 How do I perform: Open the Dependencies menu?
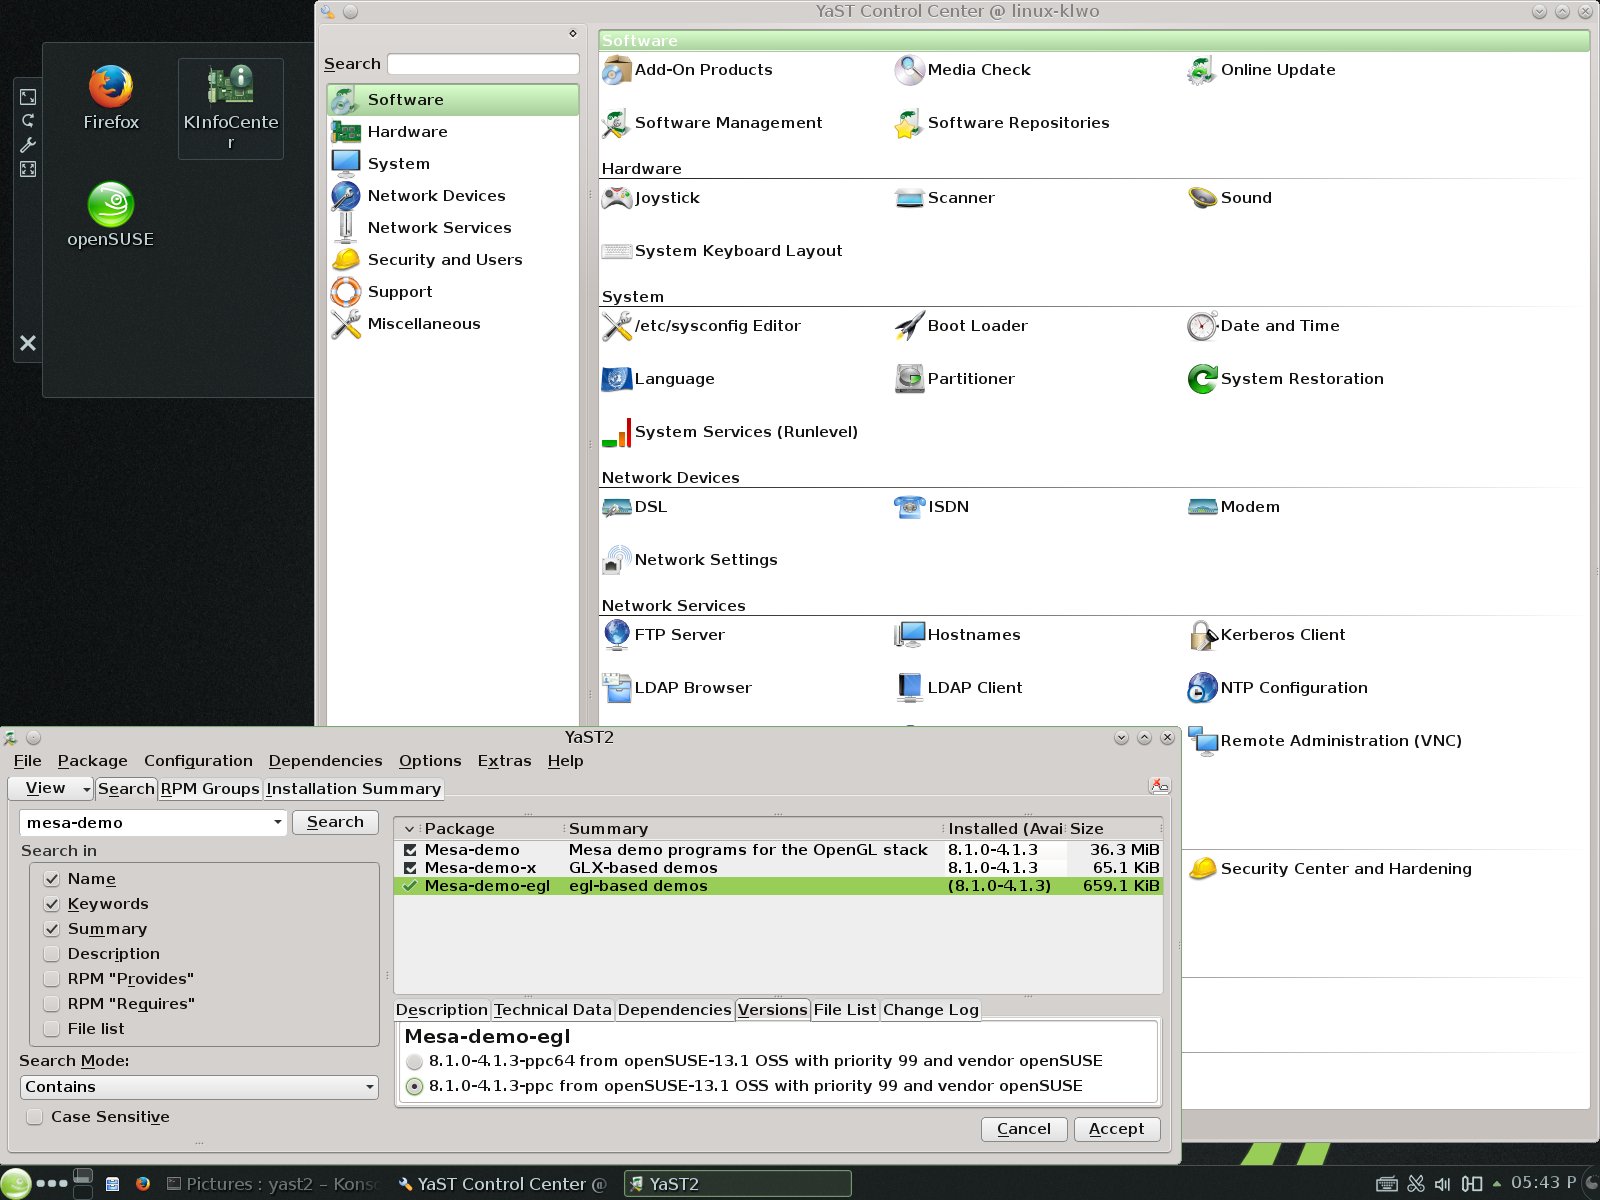(325, 761)
